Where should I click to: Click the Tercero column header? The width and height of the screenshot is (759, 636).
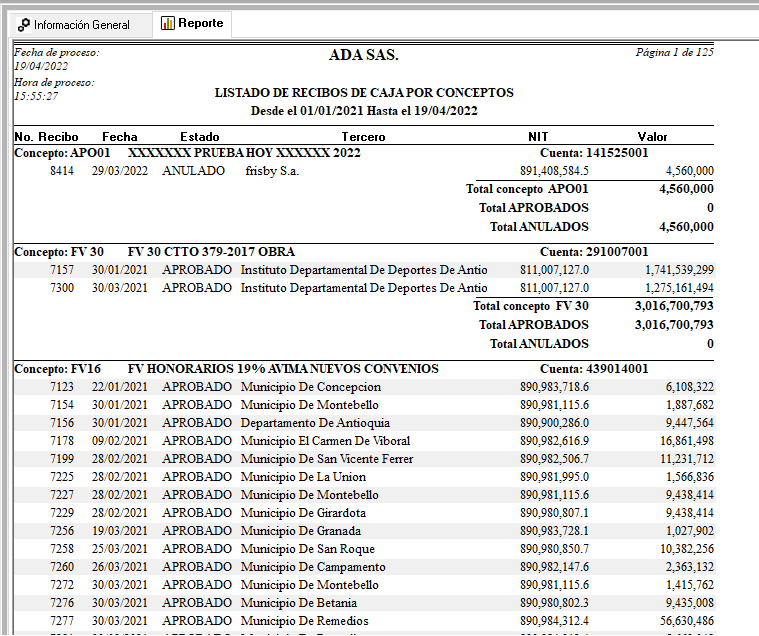[363, 136]
